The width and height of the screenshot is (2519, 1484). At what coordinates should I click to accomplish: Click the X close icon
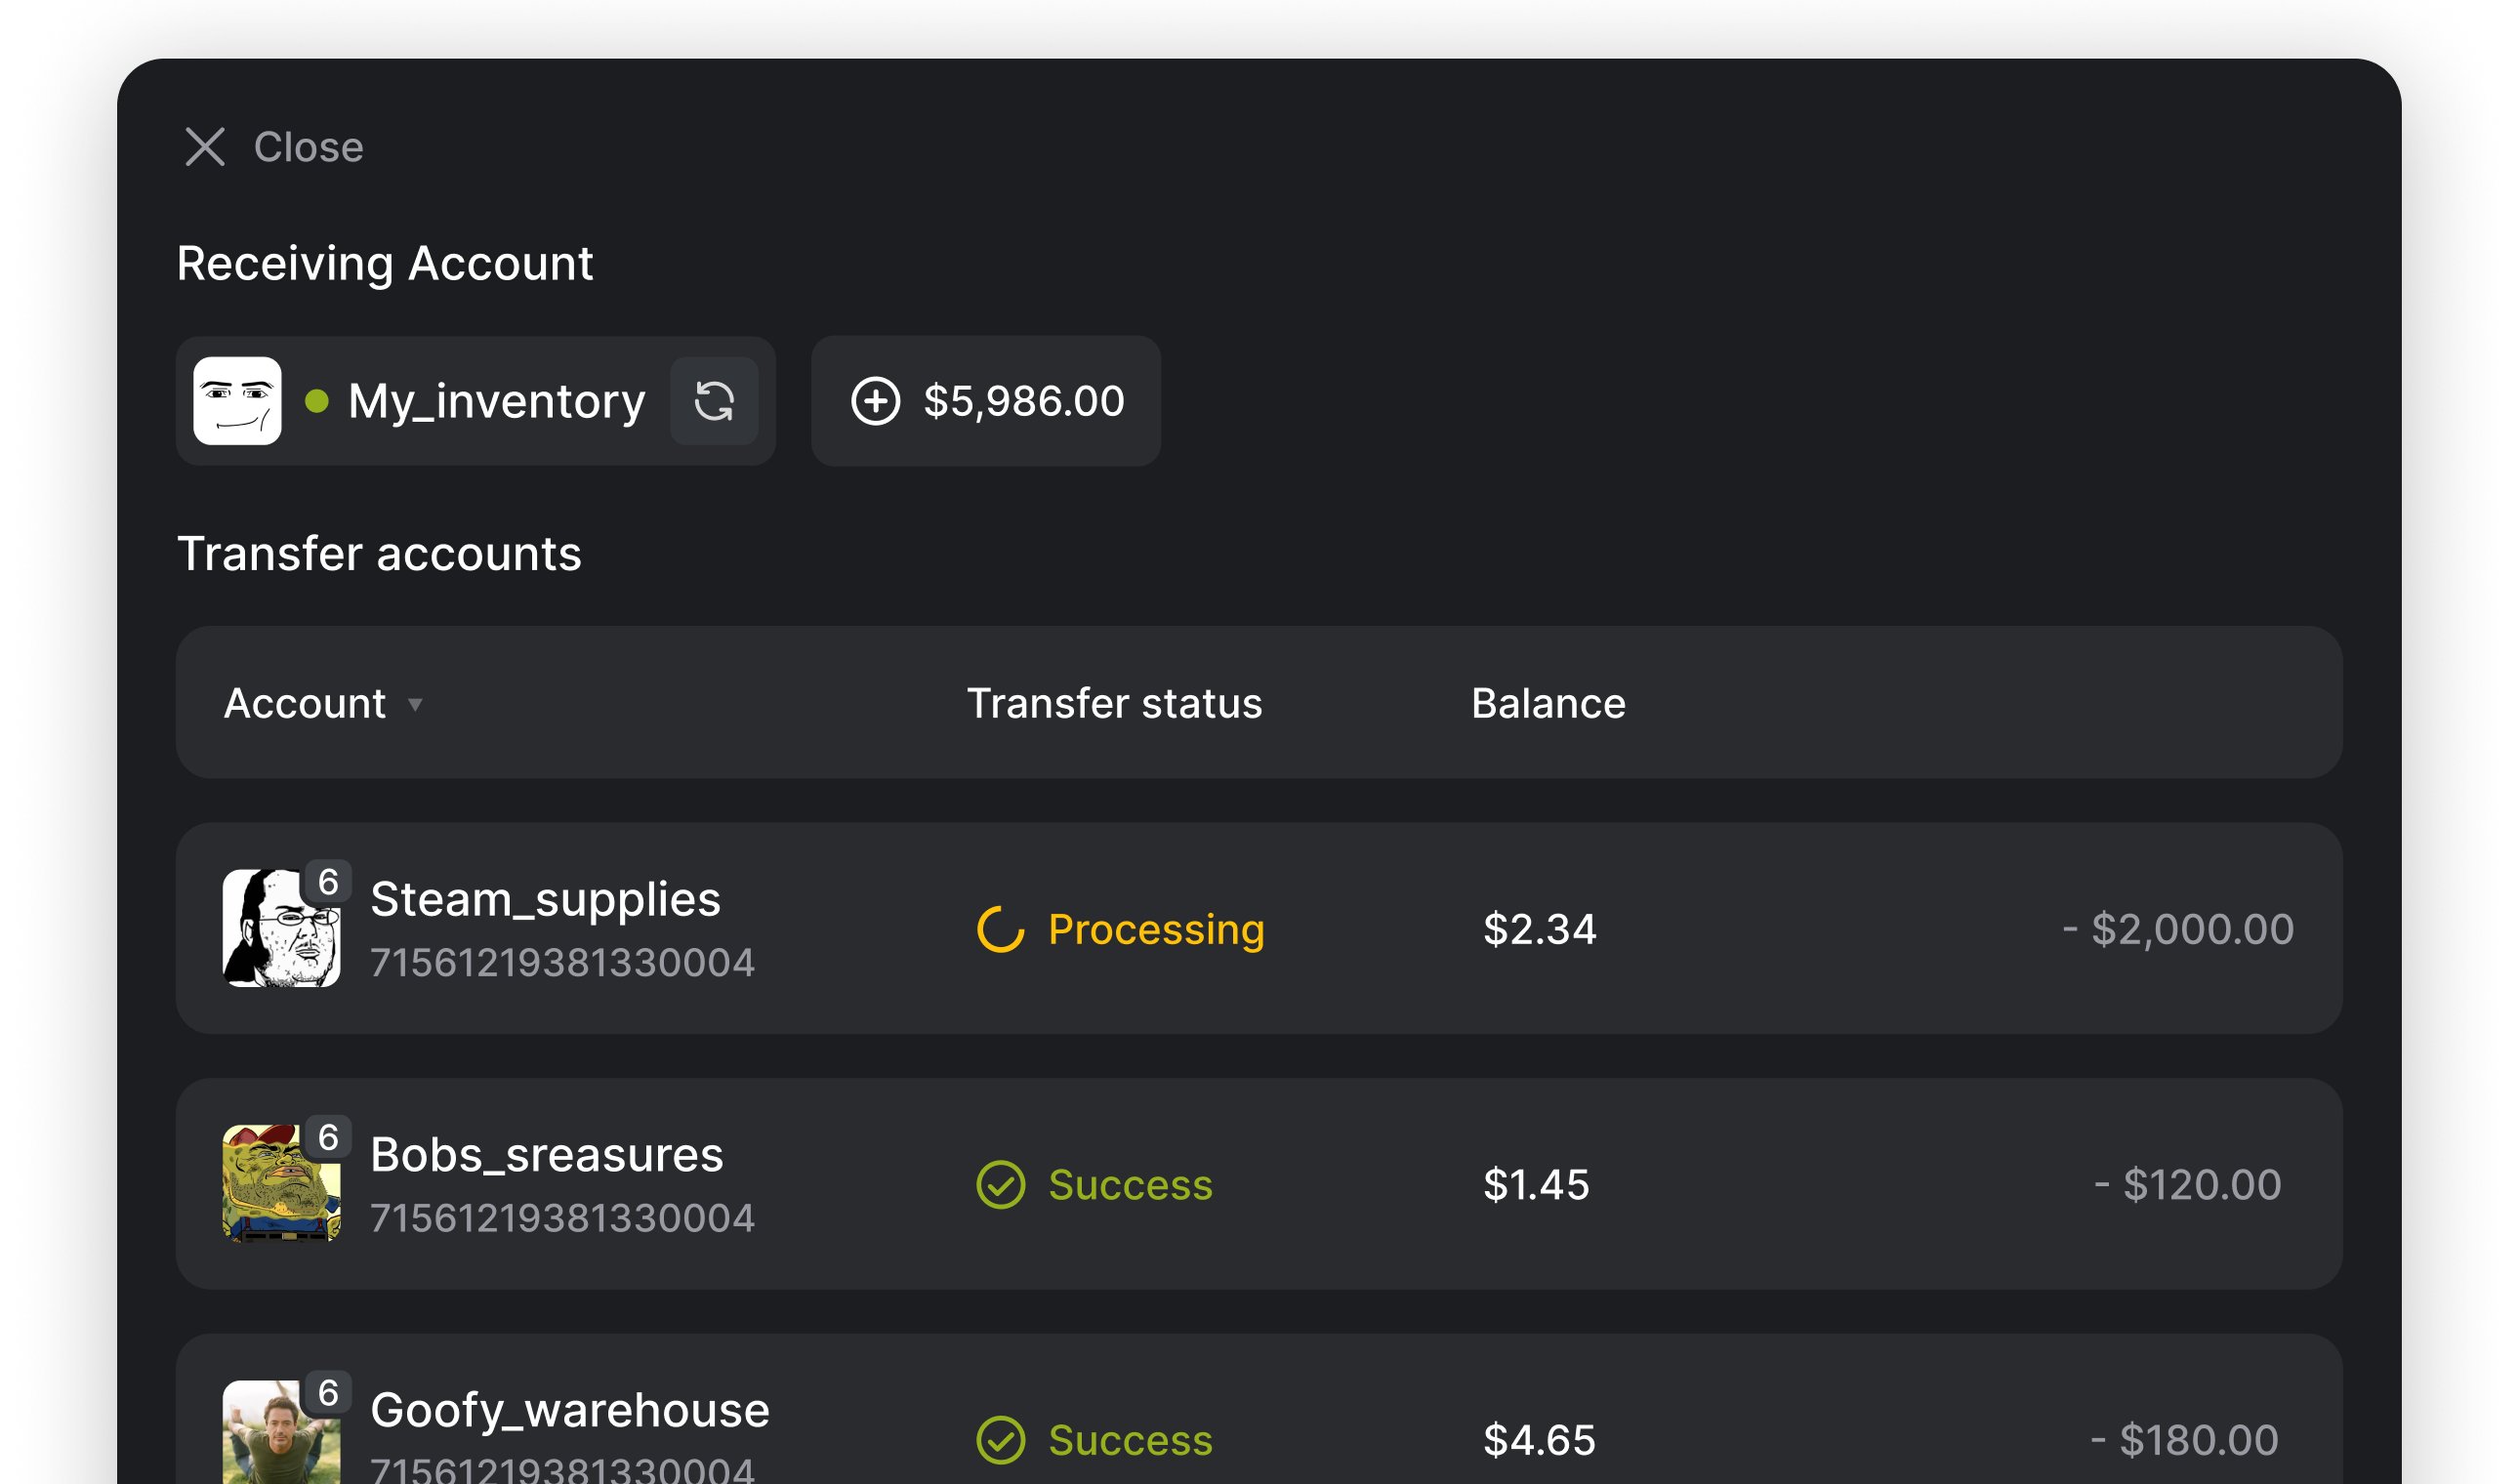[x=205, y=147]
